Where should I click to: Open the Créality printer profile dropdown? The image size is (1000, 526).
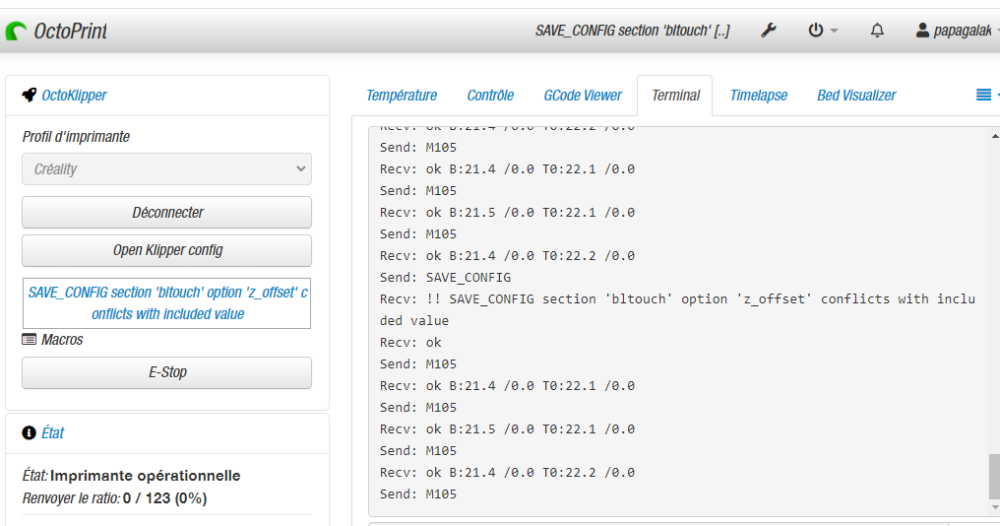(166, 169)
